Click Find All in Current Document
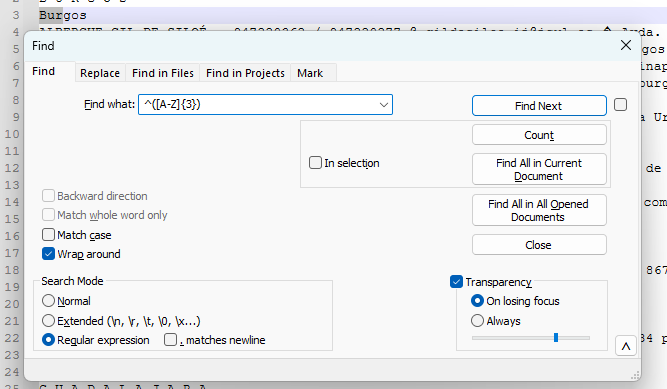The image size is (667, 389). 539,169
